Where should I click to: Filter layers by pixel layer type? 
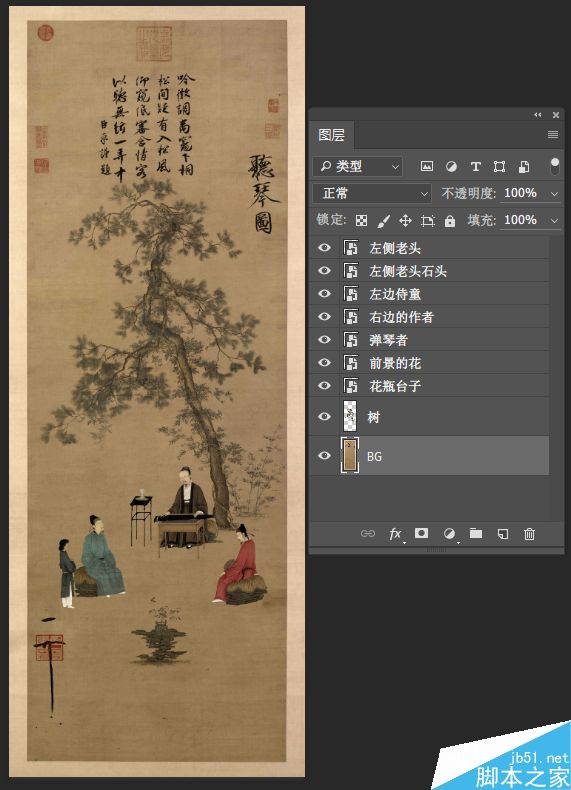[x=426, y=166]
